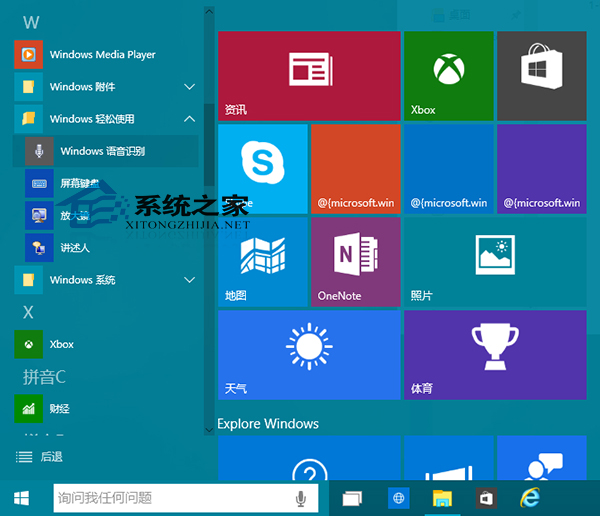600x516 pixels.
Task: Open the orange @{microsoft.win tile
Action: tap(356, 169)
